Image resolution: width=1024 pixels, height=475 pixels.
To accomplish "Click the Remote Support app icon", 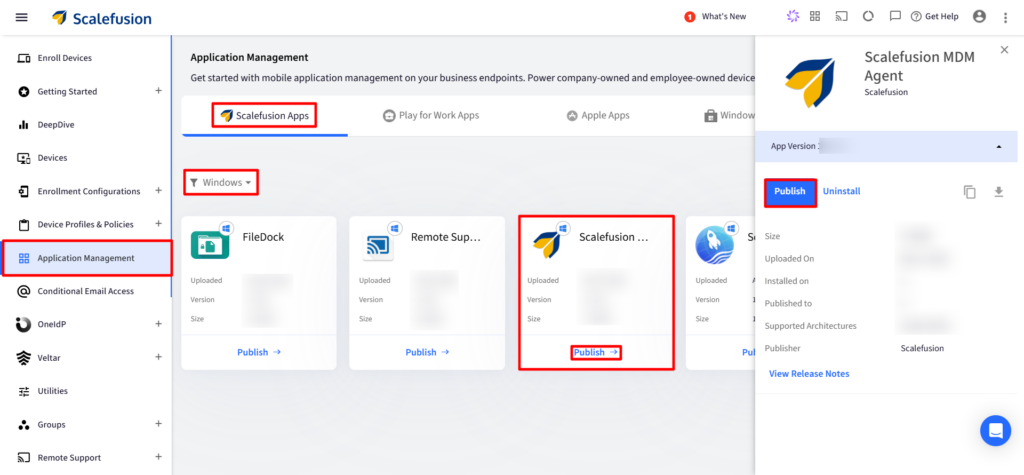I will click(x=378, y=245).
